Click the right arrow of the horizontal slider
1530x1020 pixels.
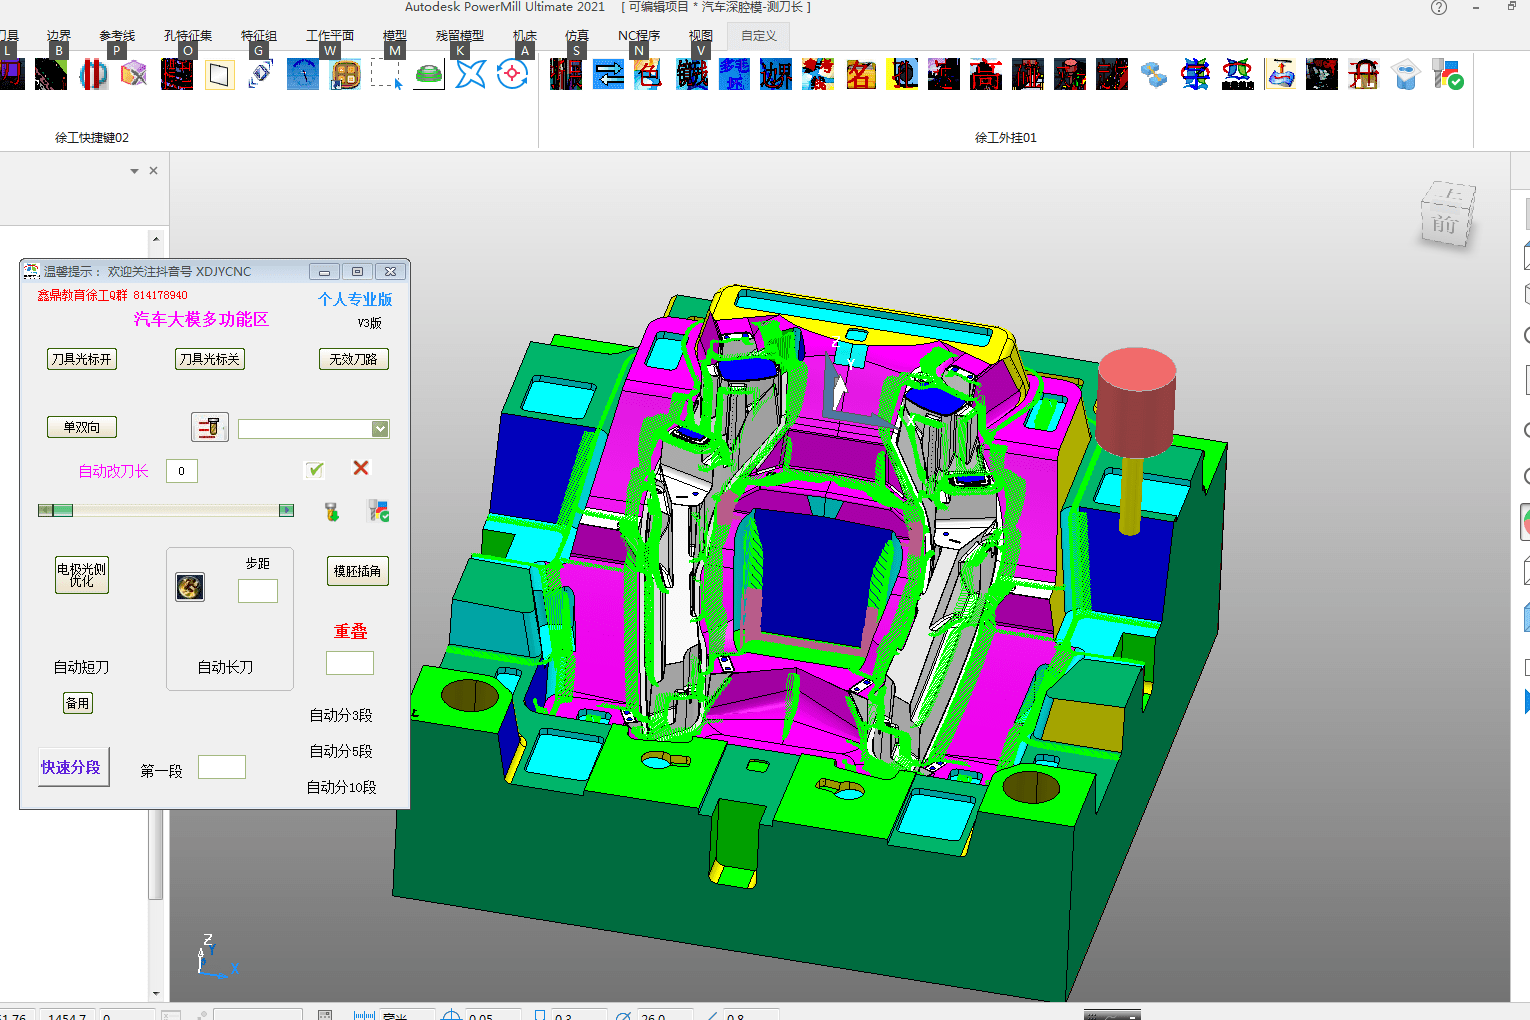(x=286, y=510)
